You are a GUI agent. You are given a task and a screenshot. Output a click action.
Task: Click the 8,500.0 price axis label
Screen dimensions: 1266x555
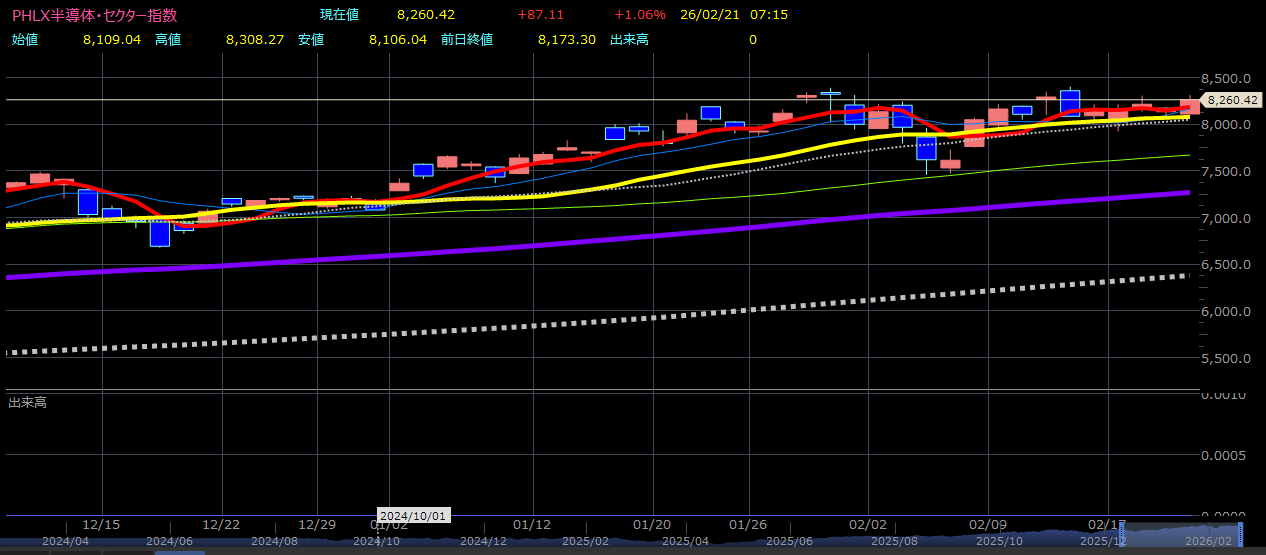[1224, 78]
